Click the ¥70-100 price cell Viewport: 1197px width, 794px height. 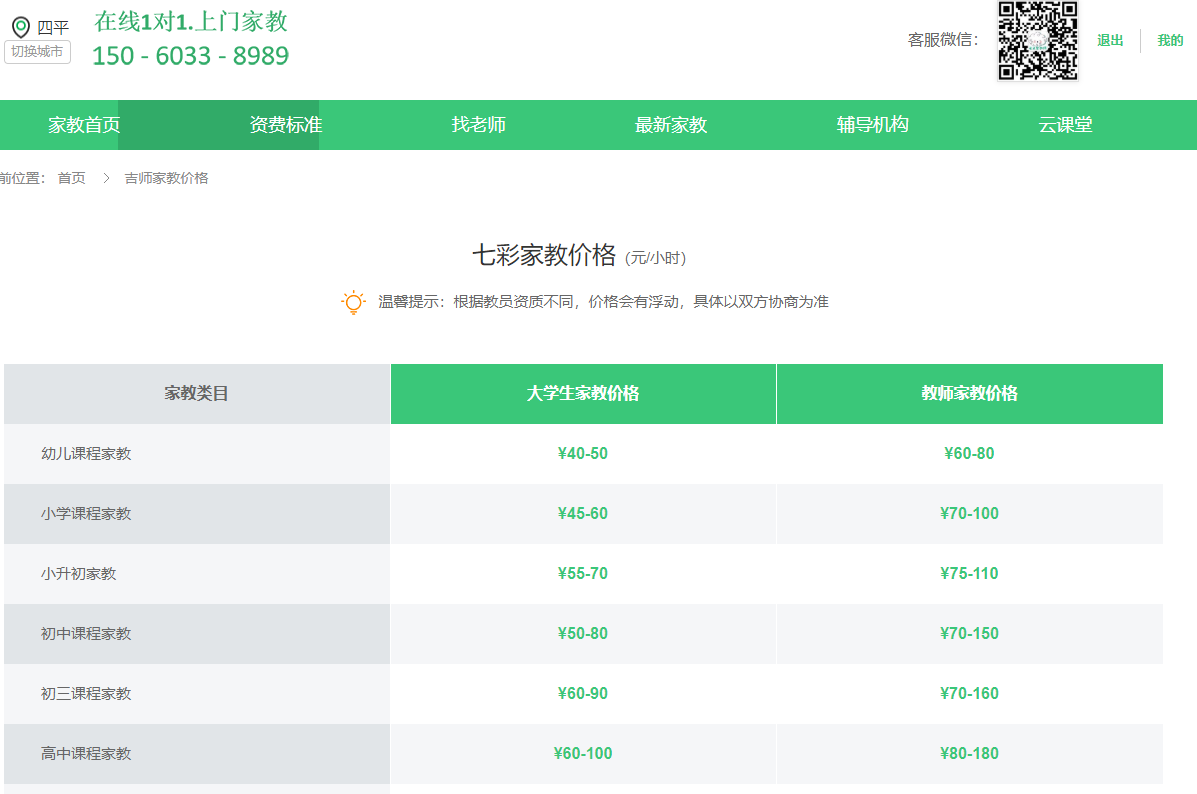970,514
